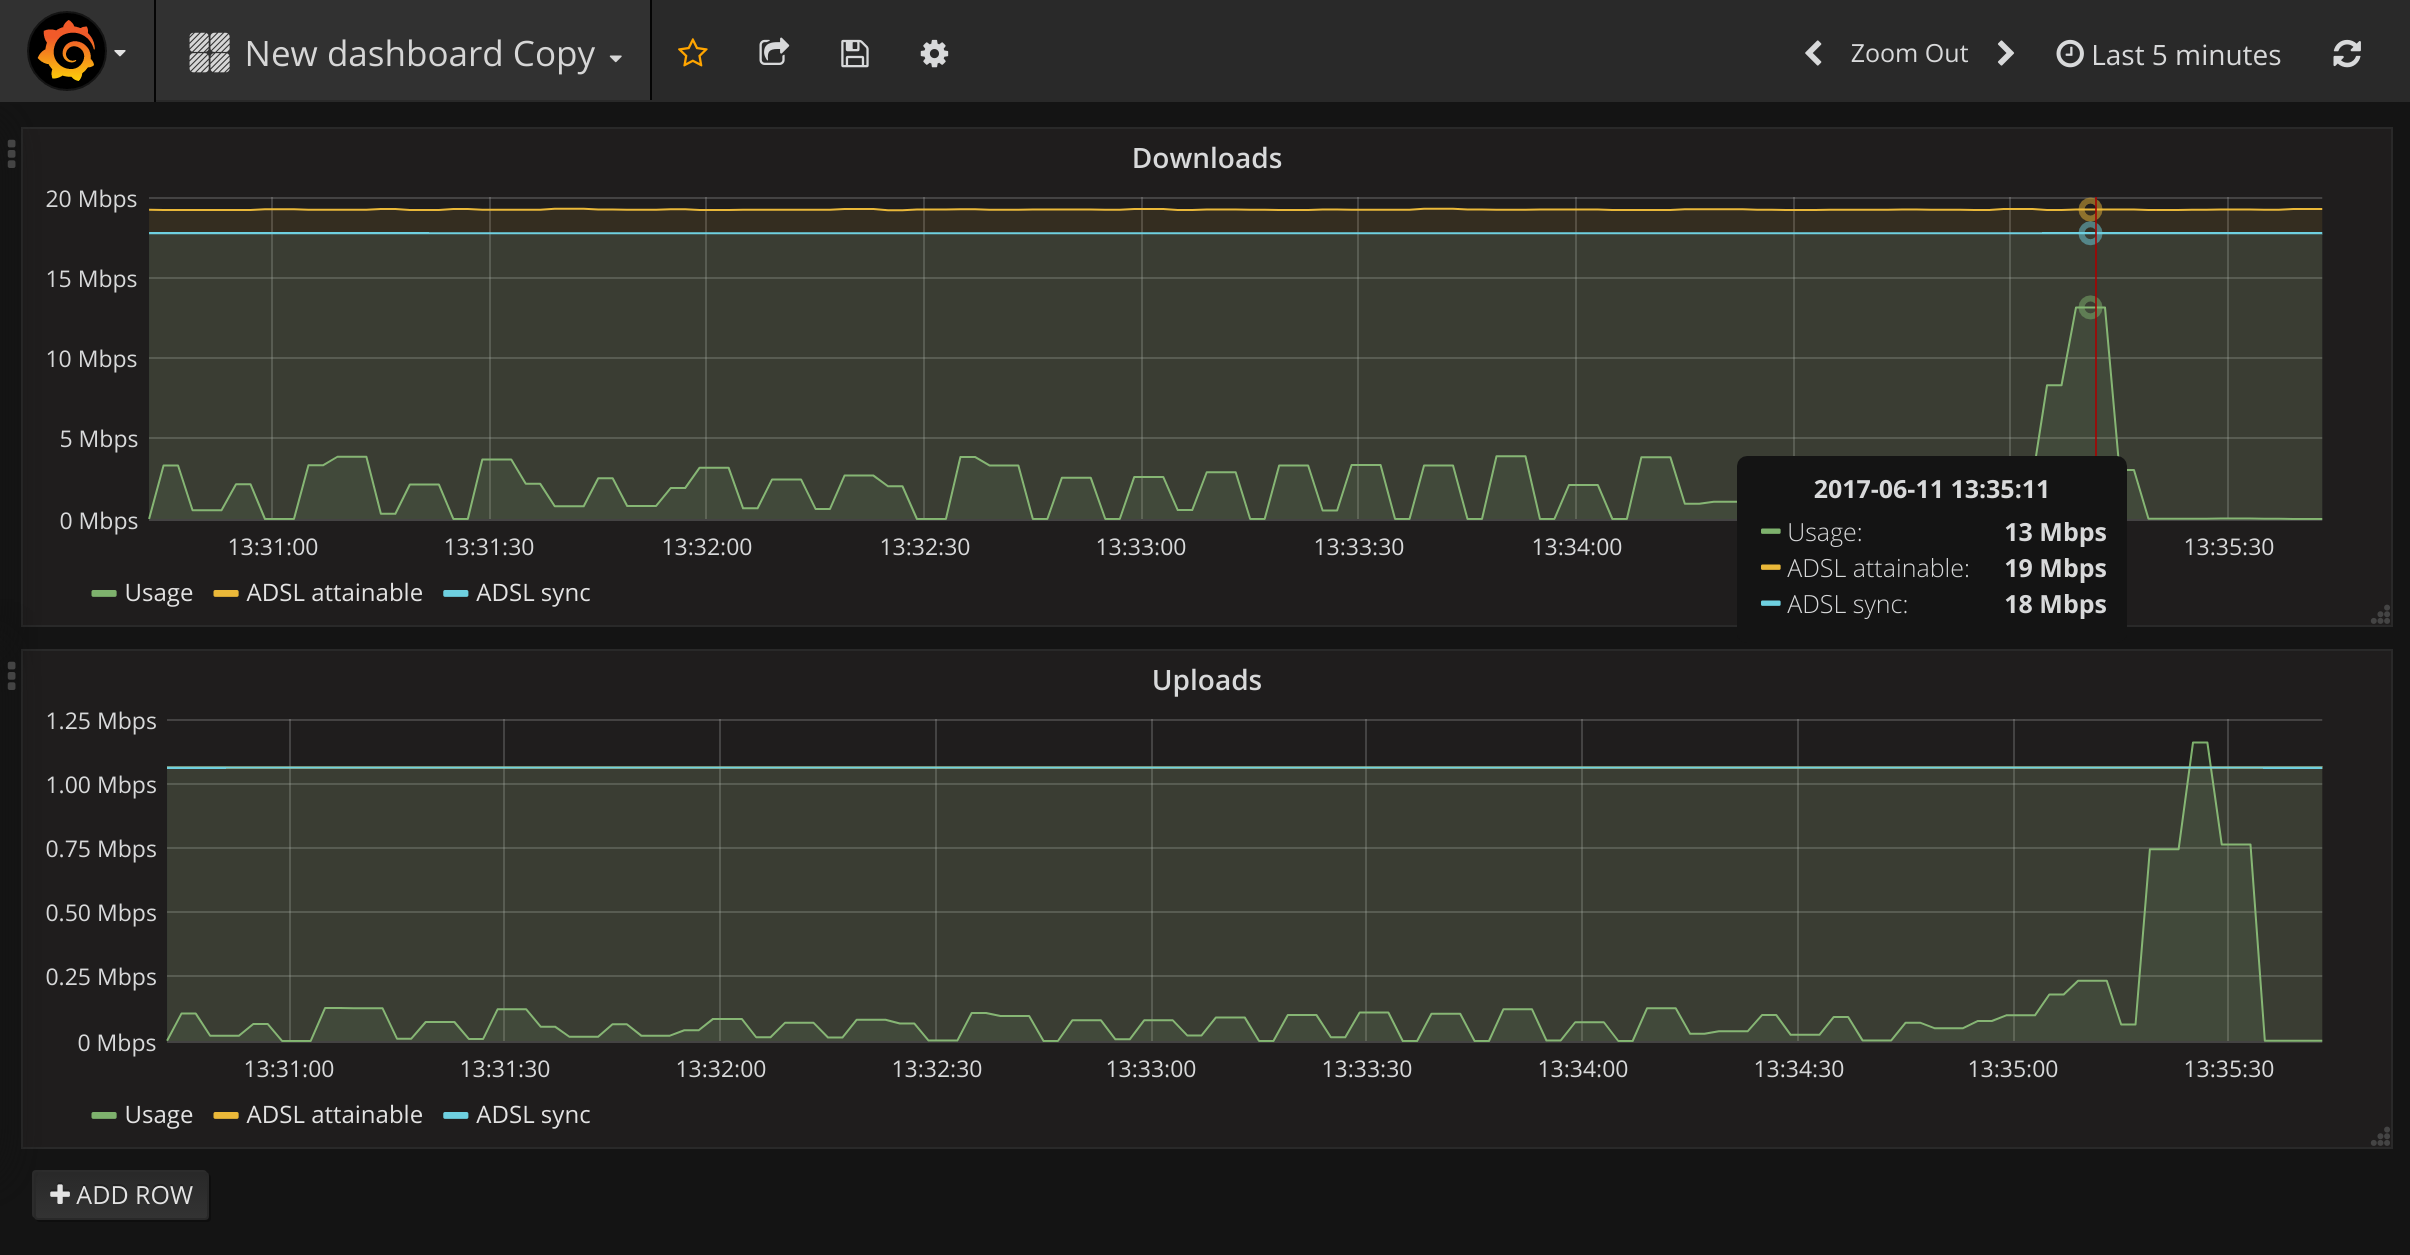Star this dashboard as favorite

tap(693, 53)
